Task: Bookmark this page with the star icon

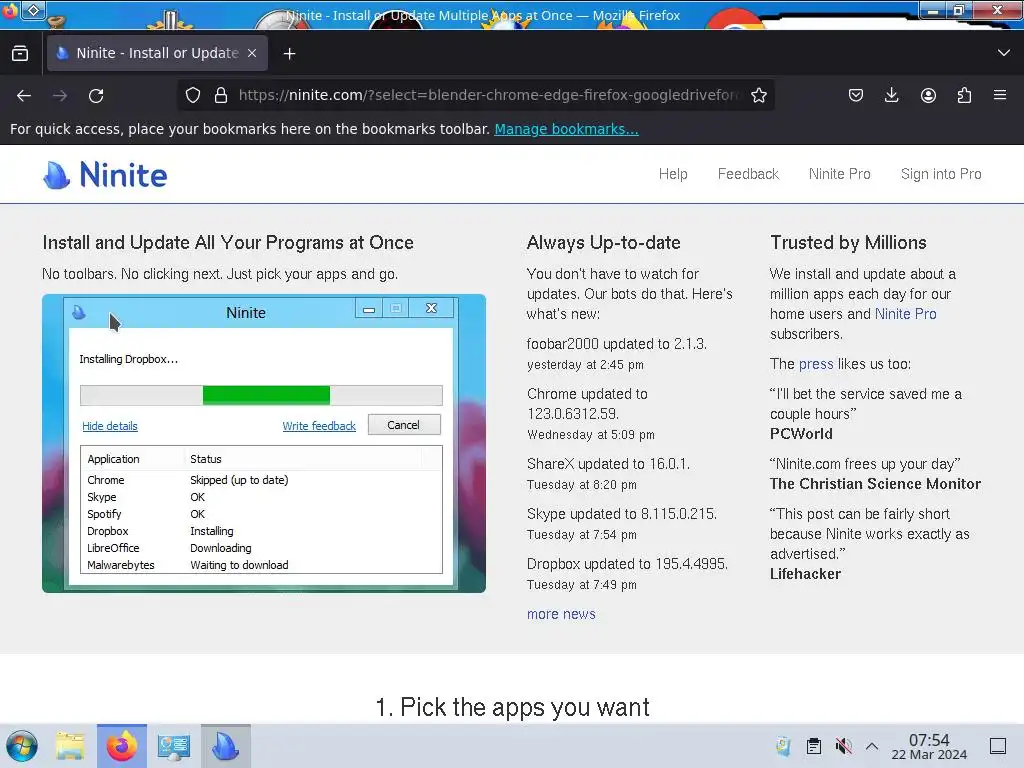Action: click(x=758, y=95)
